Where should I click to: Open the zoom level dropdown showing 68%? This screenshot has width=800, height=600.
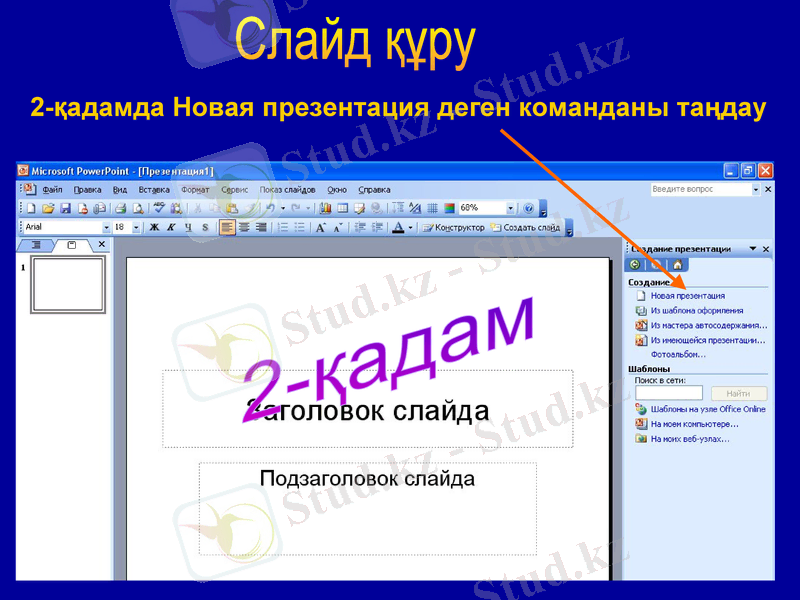(x=511, y=207)
